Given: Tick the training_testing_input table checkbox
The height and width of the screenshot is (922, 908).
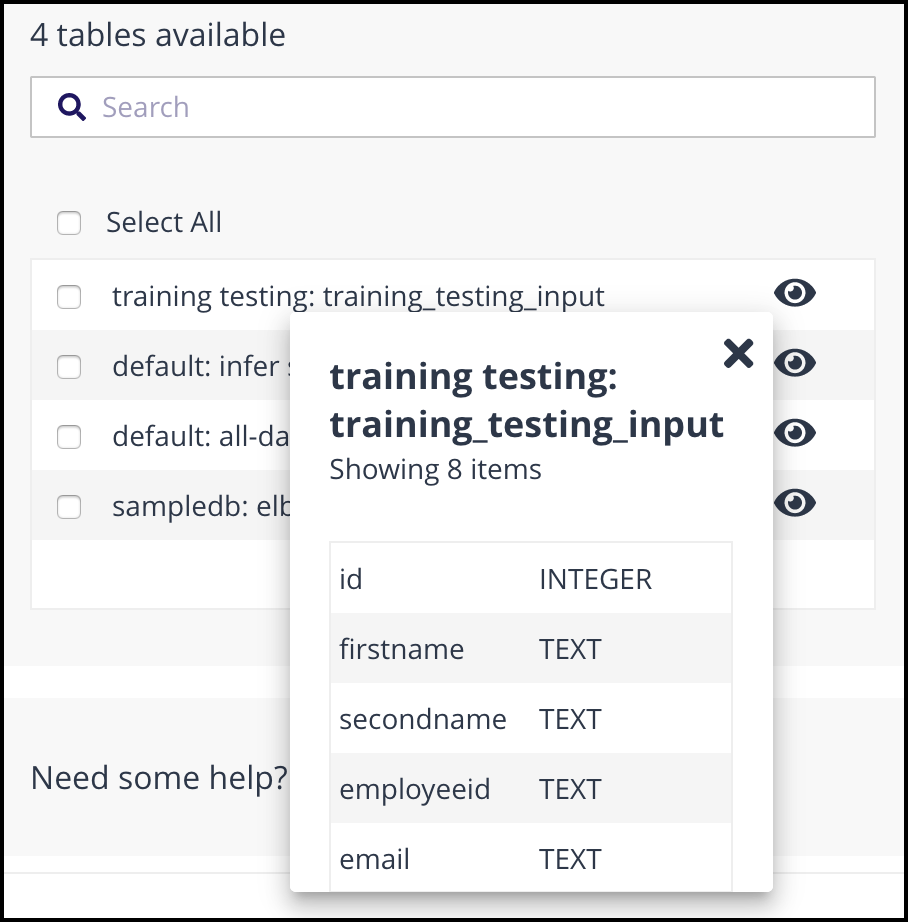Looking at the screenshot, I should pyautogui.click(x=69, y=297).
